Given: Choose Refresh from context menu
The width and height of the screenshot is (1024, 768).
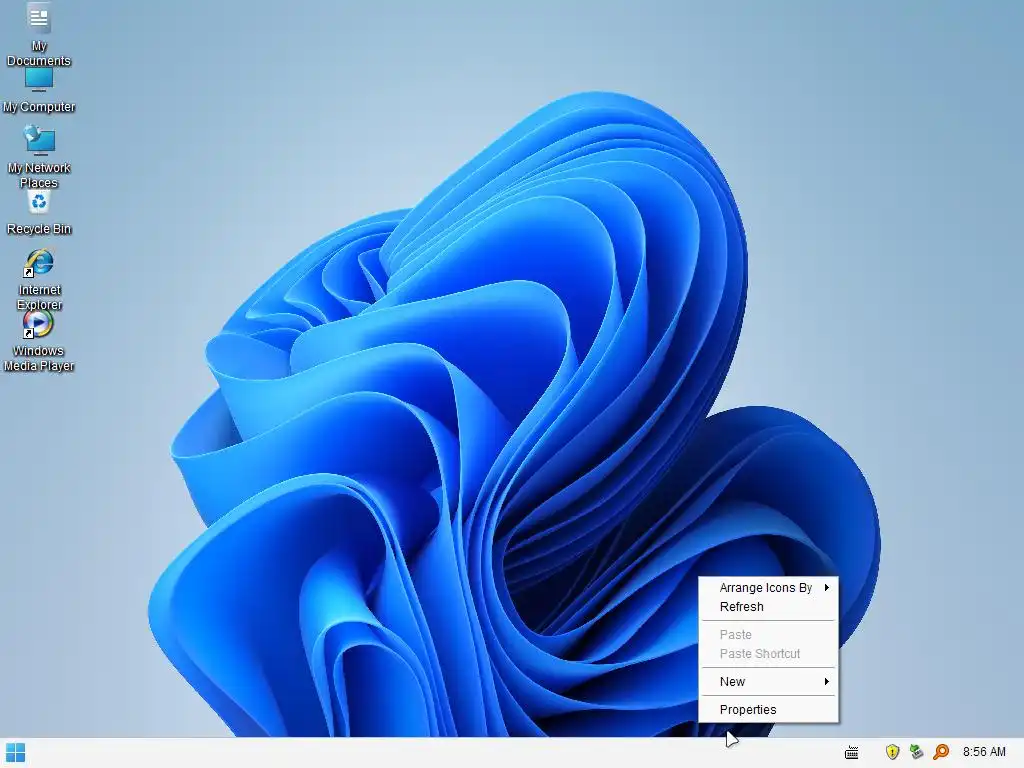Looking at the screenshot, I should pos(769,607).
